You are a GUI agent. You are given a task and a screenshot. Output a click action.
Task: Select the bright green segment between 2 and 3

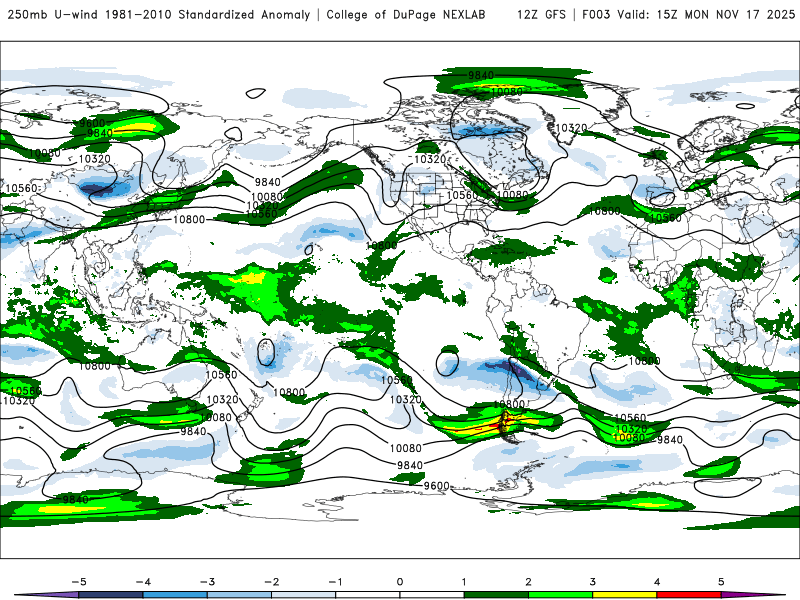click(560, 595)
